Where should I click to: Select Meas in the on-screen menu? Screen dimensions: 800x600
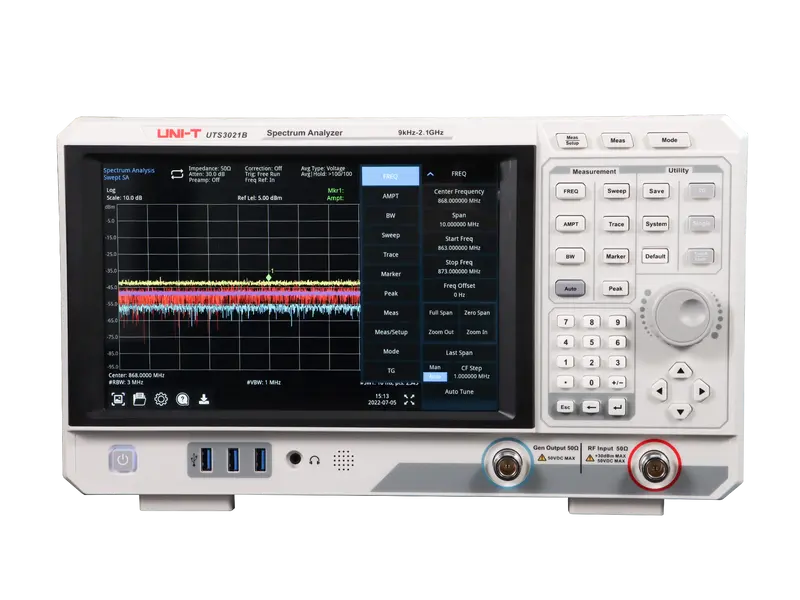390,313
